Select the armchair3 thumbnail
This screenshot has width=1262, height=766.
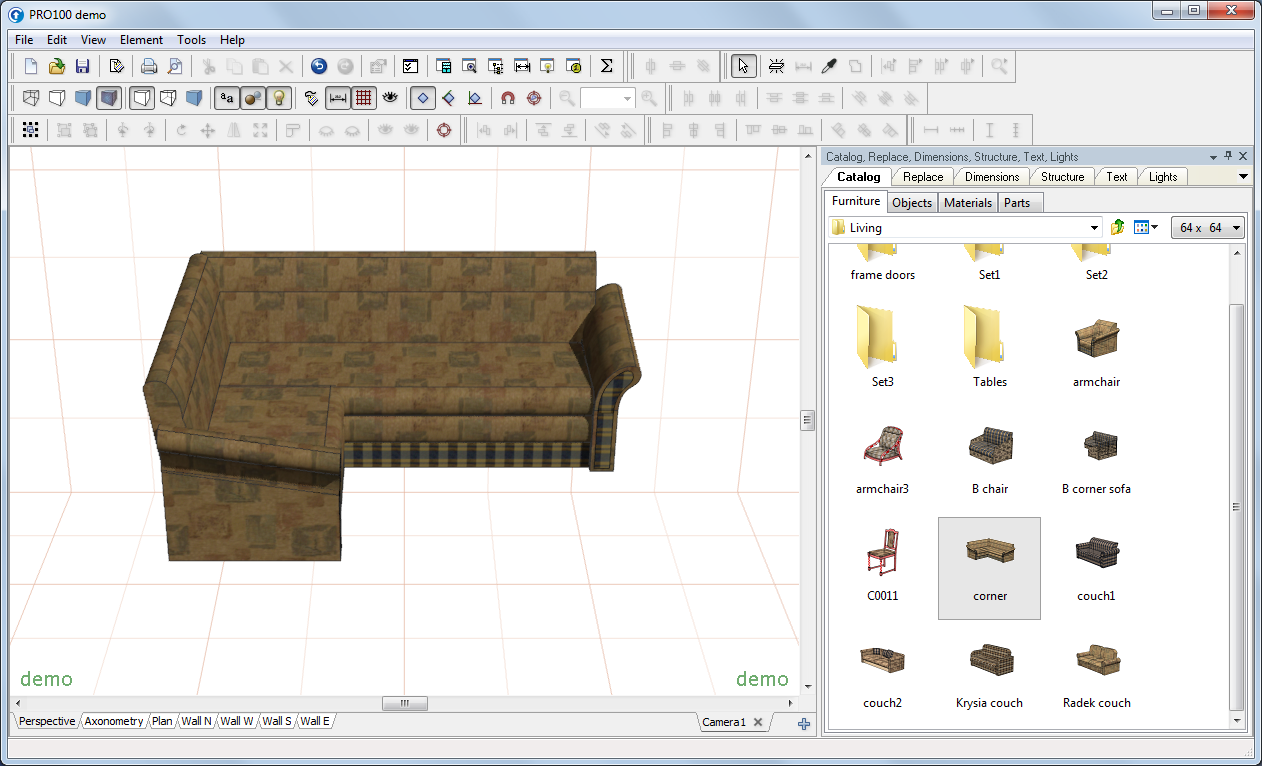coord(882,460)
